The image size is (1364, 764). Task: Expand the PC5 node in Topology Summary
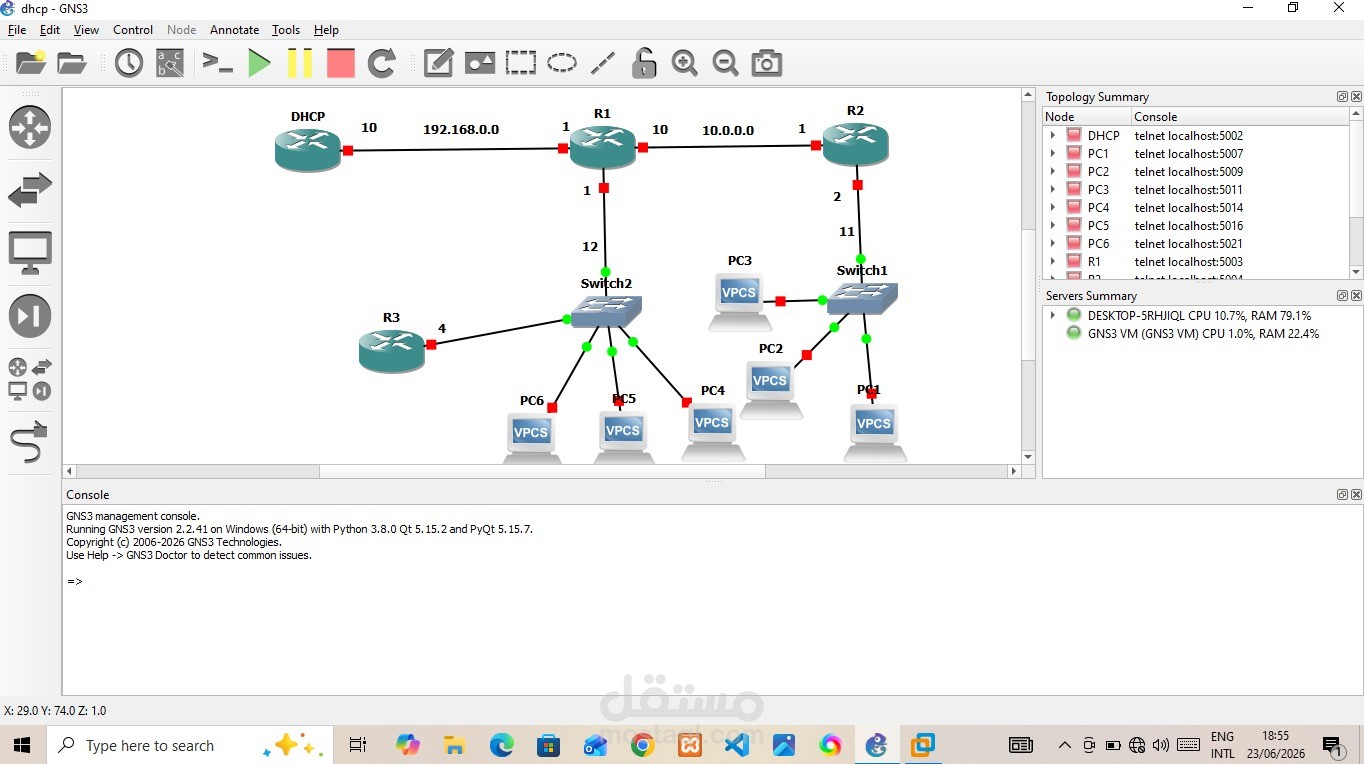1053,225
